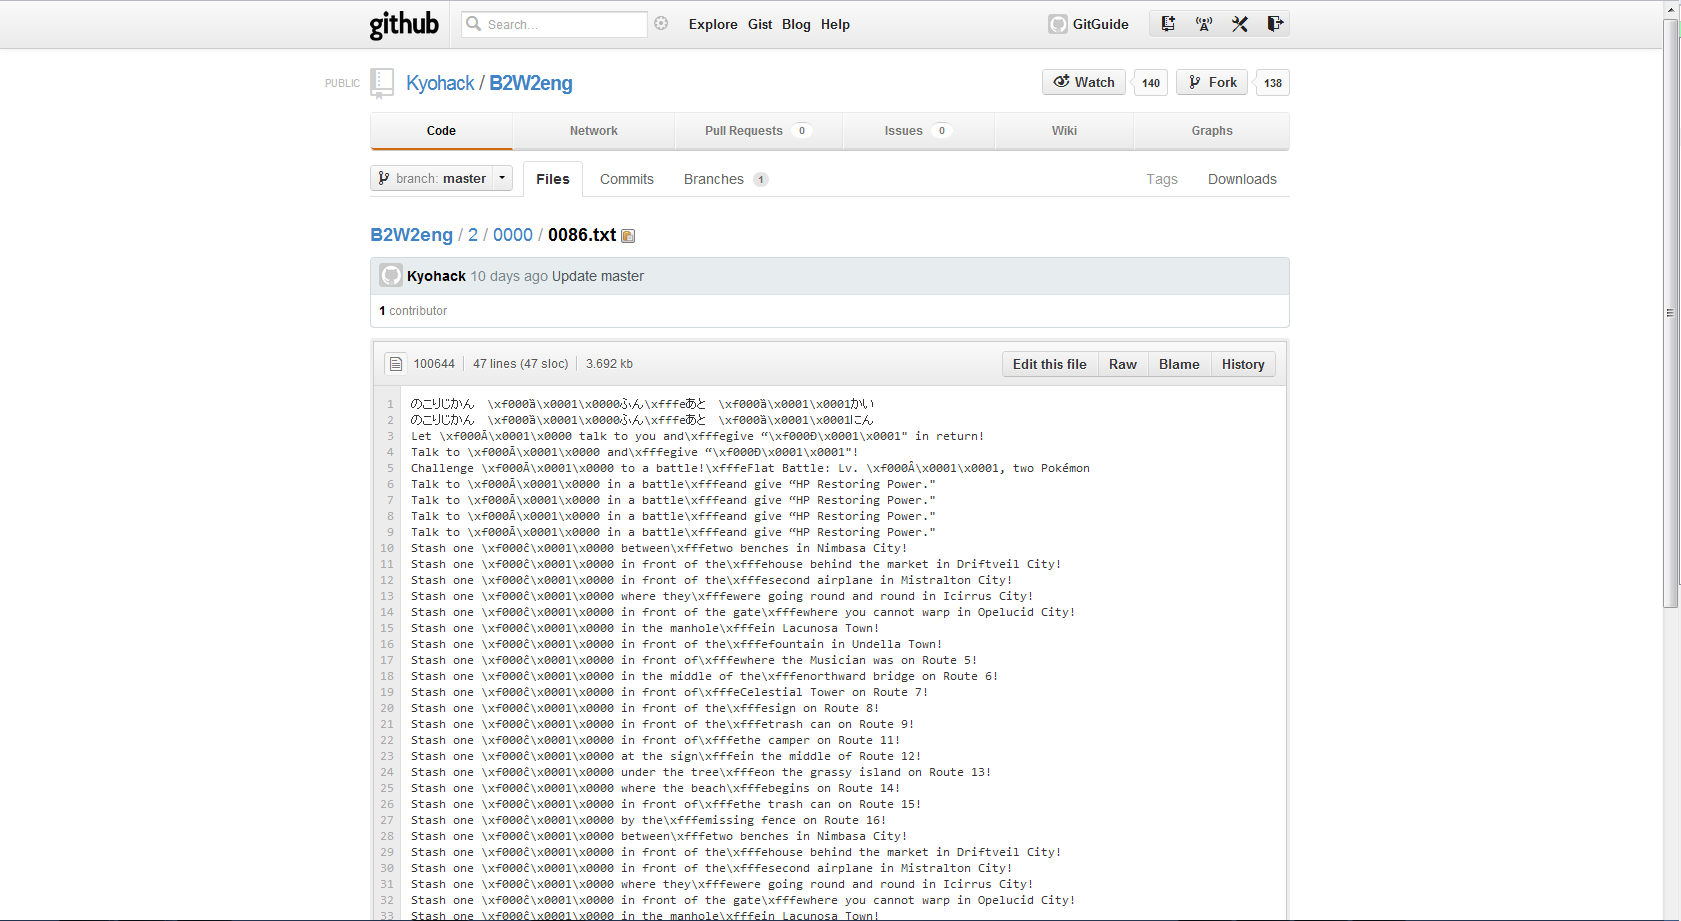Click the sign out icon

point(1275,24)
